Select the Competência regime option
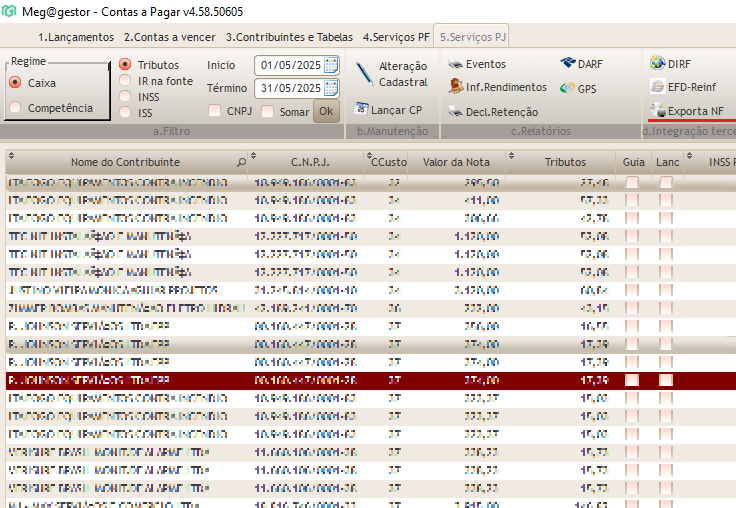Image resolution: width=736 pixels, height=508 pixels. pos(15,108)
